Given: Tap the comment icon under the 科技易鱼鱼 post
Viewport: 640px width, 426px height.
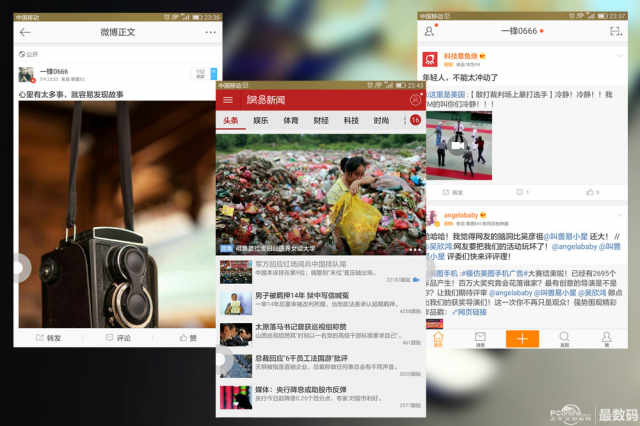Looking at the screenshot, I should point(522,192).
